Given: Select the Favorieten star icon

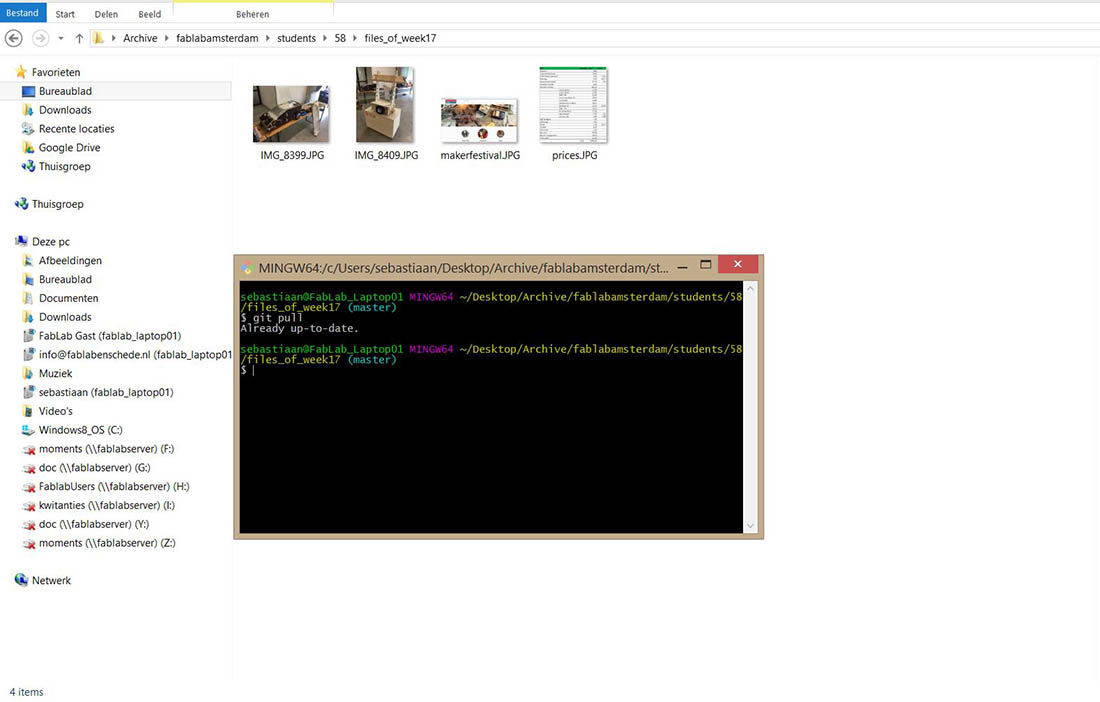Looking at the screenshot, I should click(21, 72).
